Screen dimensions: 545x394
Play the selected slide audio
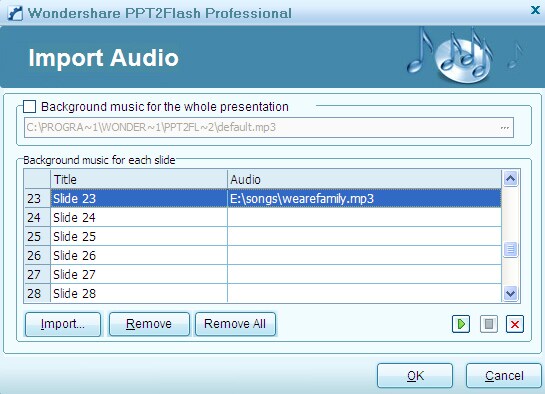(461, 324)
